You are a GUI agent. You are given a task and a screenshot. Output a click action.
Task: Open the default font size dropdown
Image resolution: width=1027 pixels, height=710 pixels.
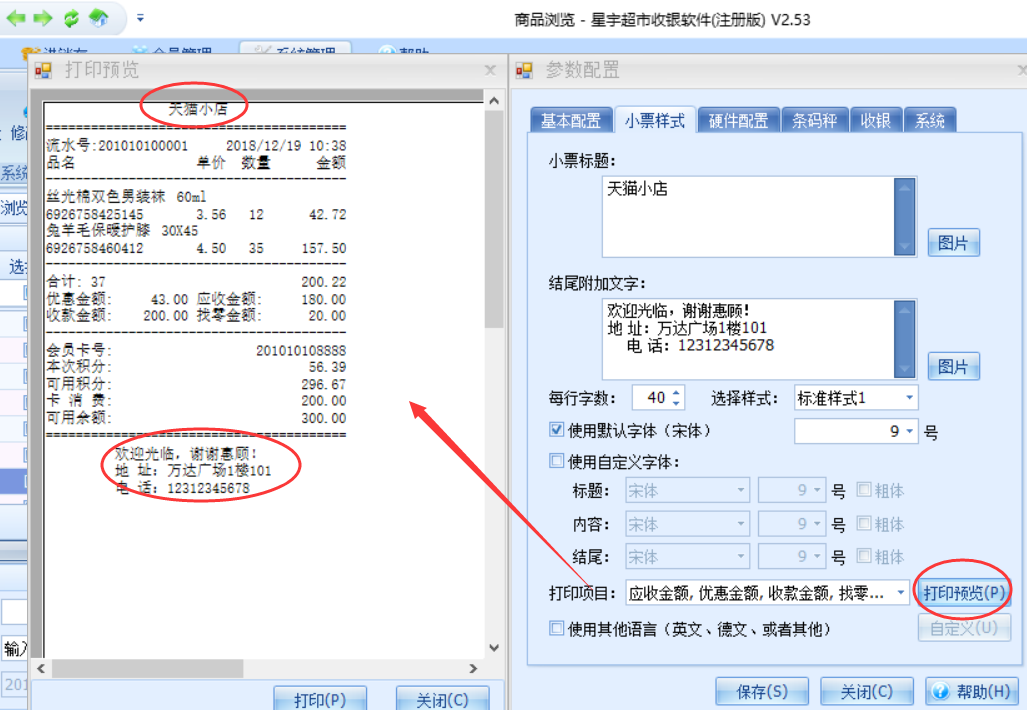[909, 432]
